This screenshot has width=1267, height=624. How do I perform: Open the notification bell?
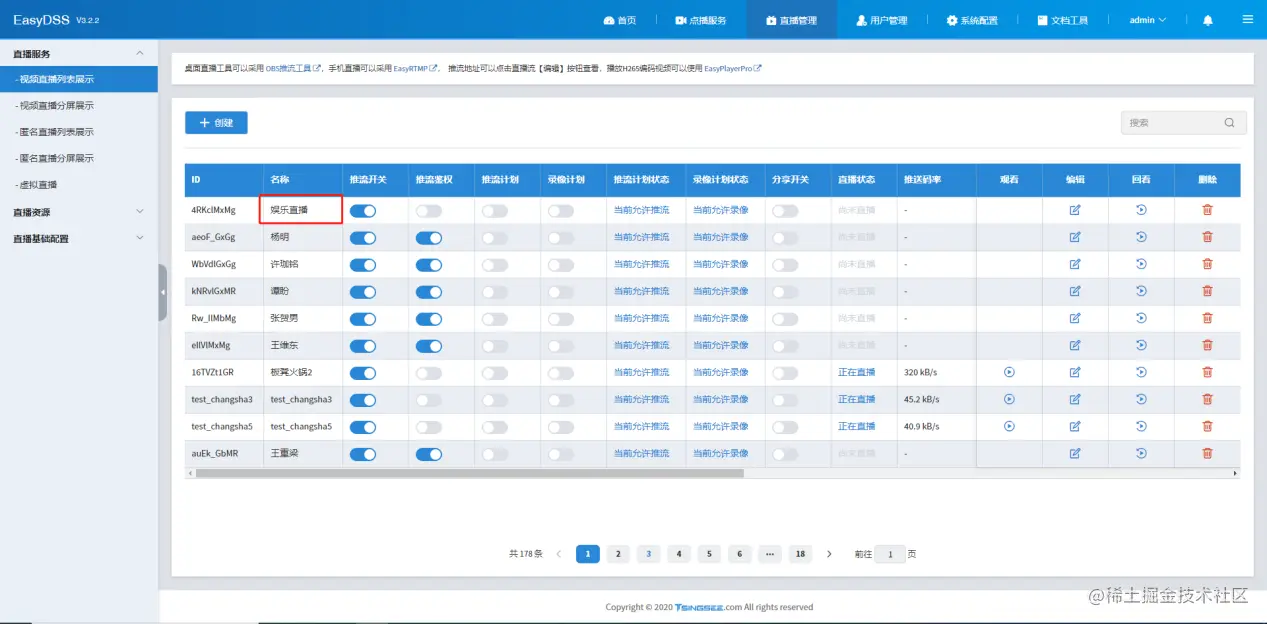(1208, 20)
